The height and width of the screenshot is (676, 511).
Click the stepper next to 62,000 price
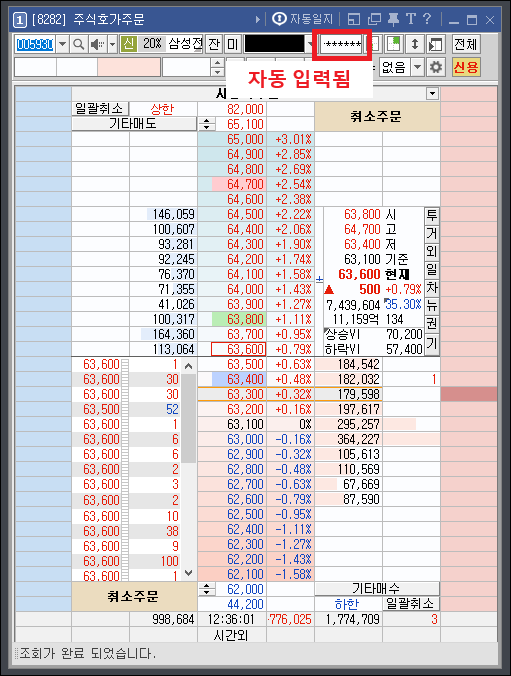click(x=207, y=589)
